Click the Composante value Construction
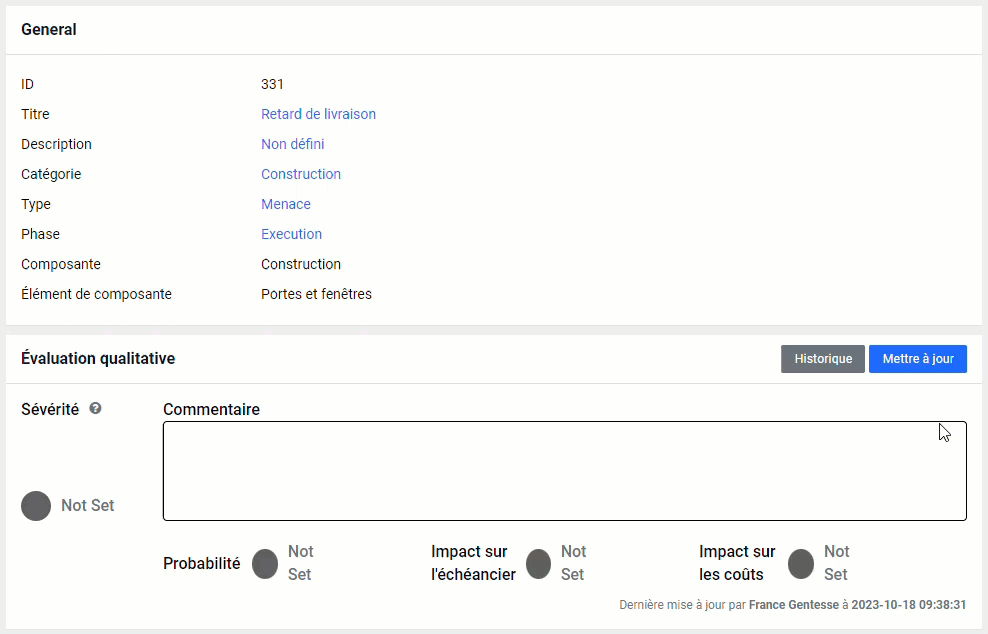This screenshot has height=634, width=988. 301,264
